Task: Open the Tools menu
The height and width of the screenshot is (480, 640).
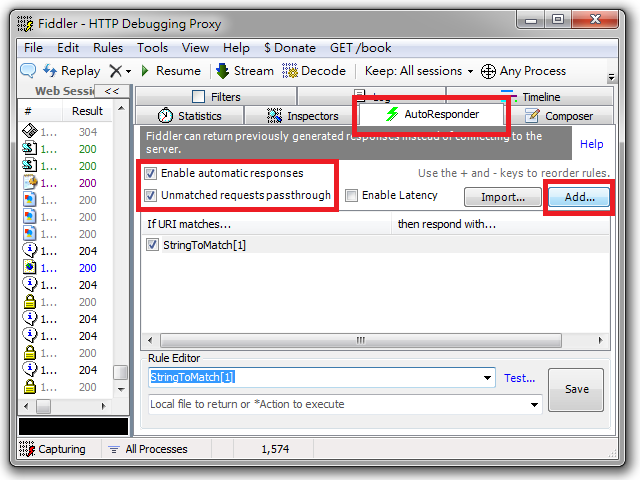Action: [x=152, y=48]
